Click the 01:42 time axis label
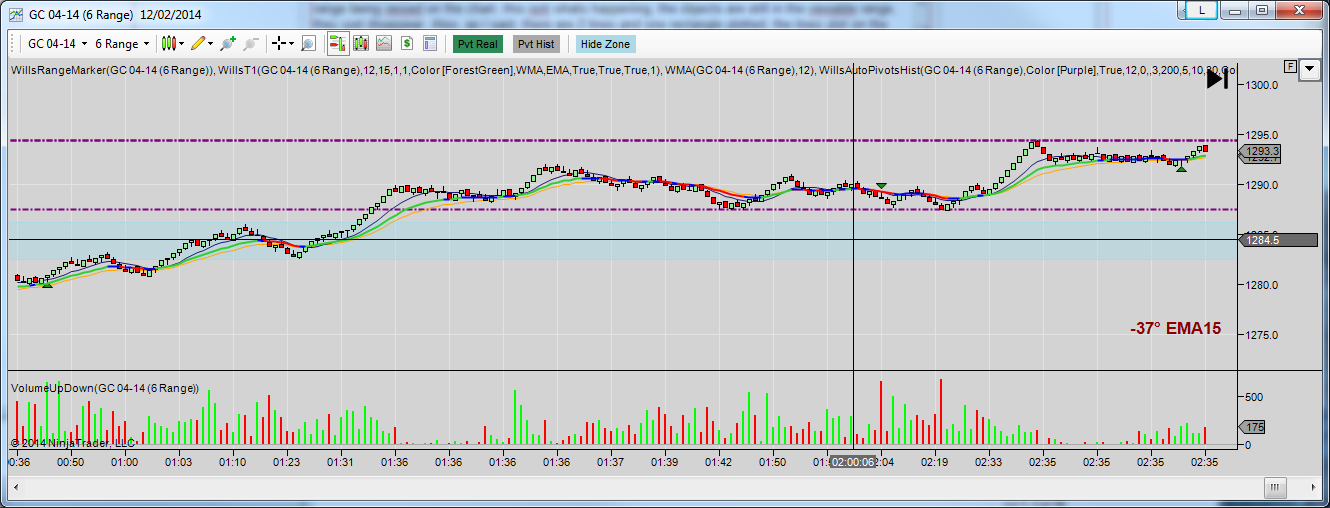Viewport: 1330px width, 508px height. 718,462
